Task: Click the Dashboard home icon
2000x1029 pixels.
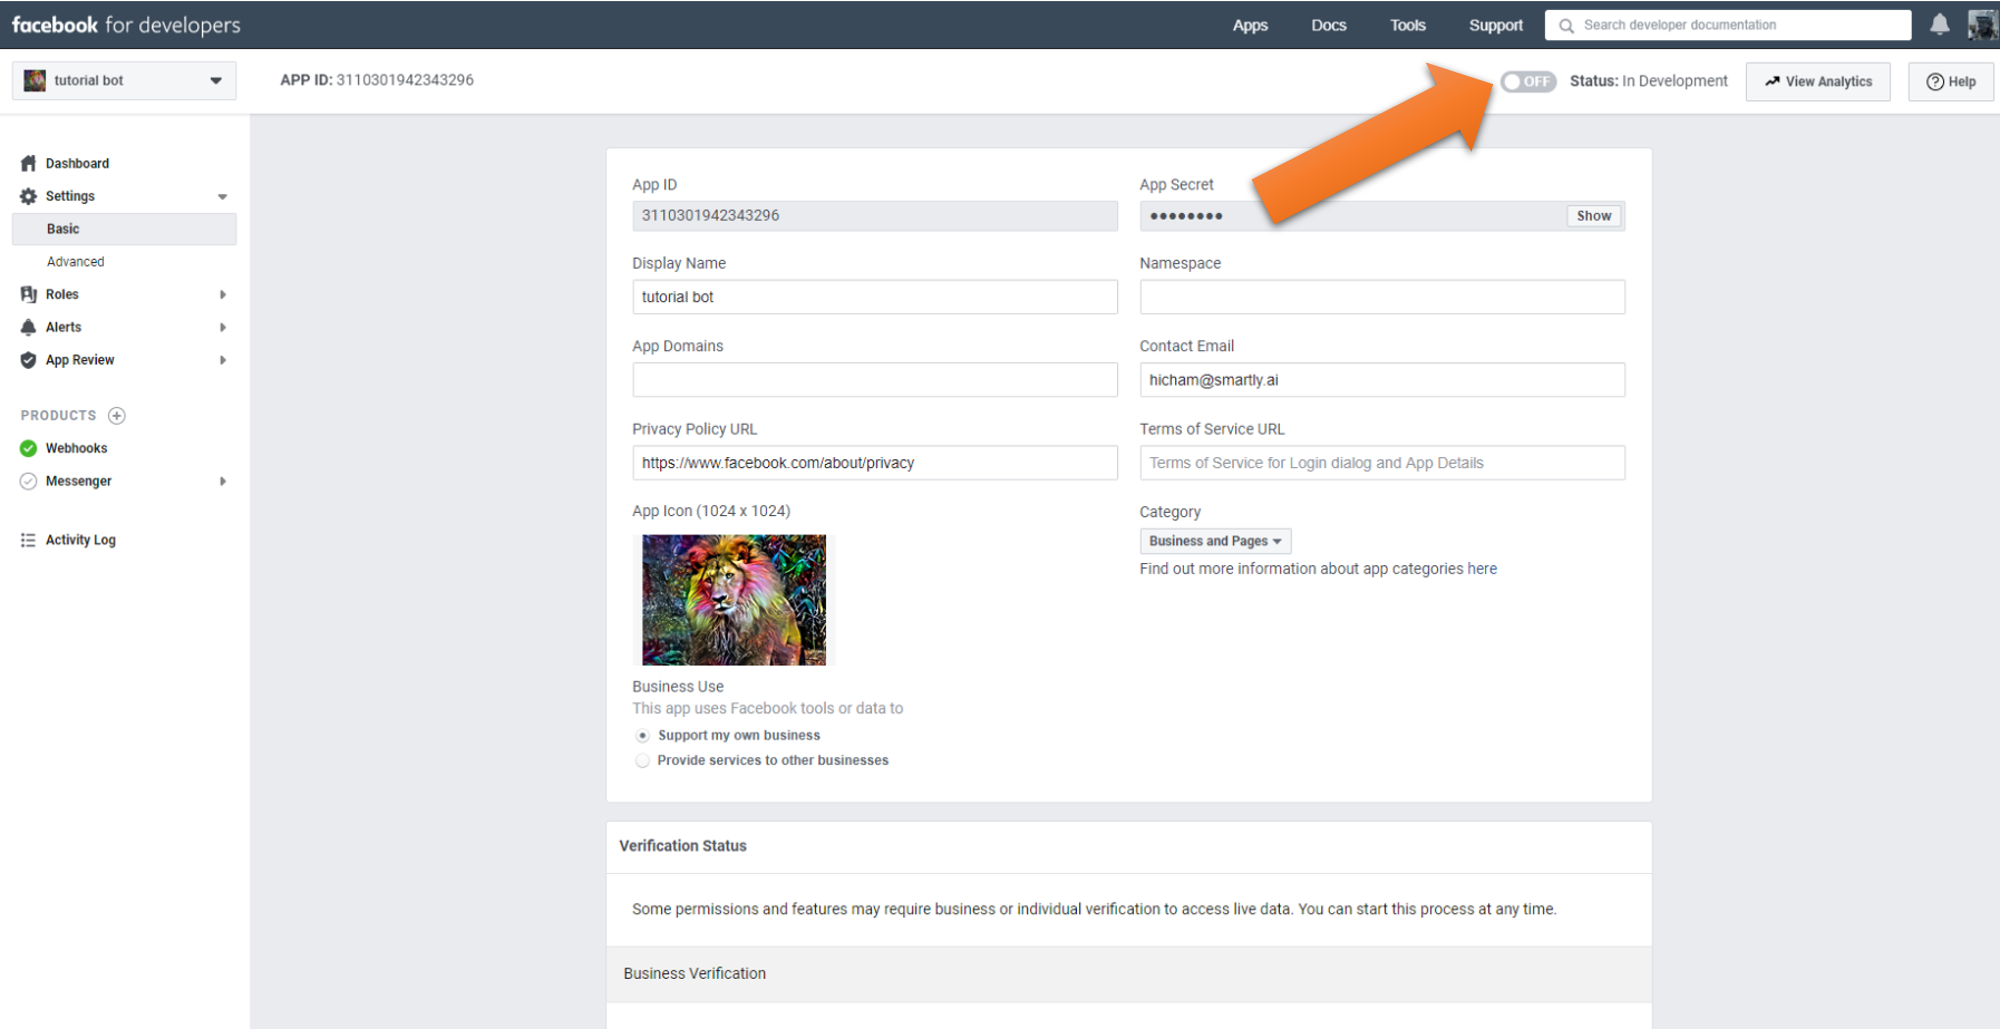Action: [28, 163]
